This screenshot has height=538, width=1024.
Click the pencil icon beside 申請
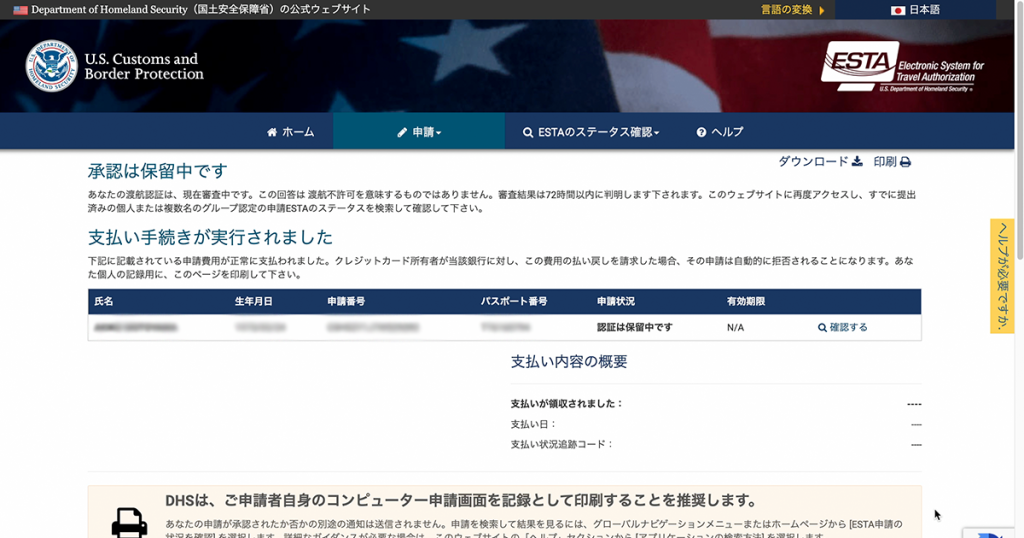pyautogui.click(x=402, y=132)
